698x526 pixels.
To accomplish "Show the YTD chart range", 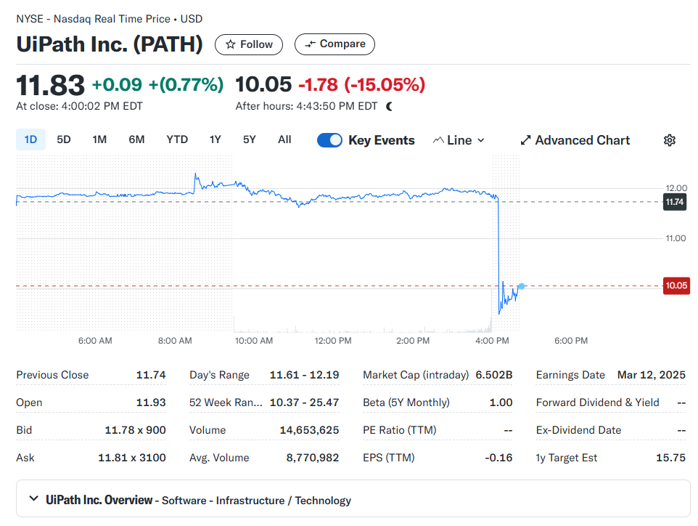I will 177,140.
